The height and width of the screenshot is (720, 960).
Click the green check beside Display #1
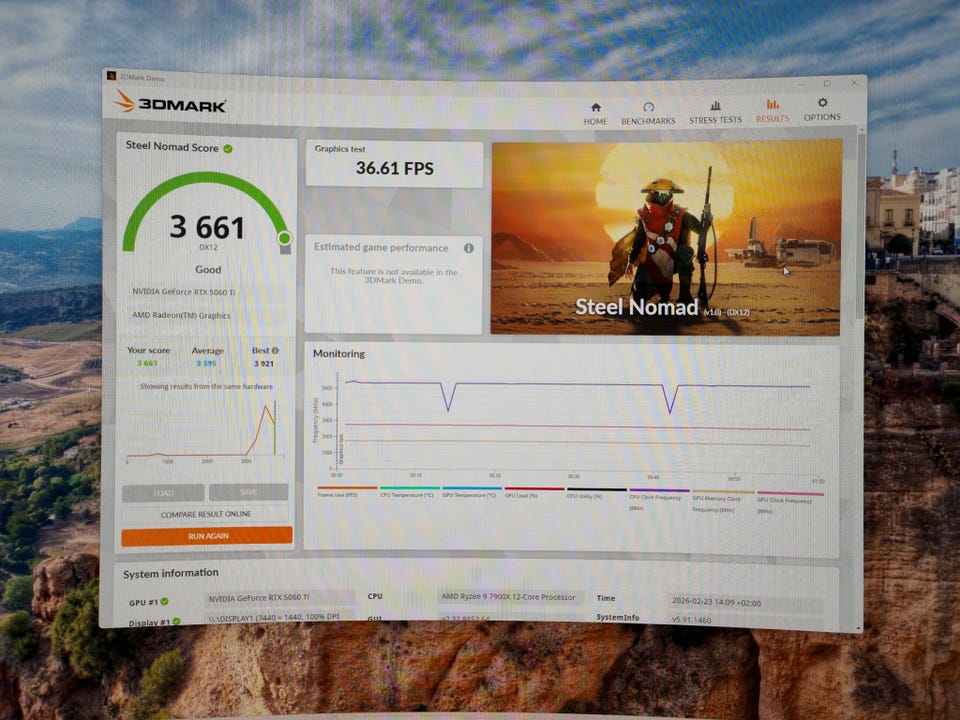tap(176, 621)
